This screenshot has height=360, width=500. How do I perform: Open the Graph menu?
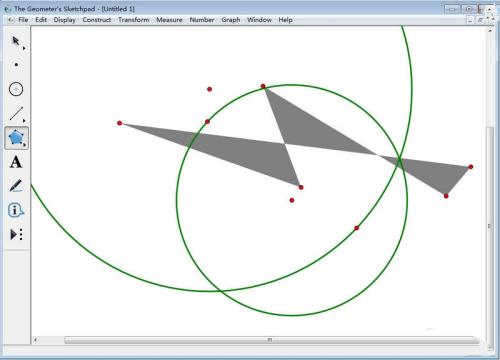[231, 20]
